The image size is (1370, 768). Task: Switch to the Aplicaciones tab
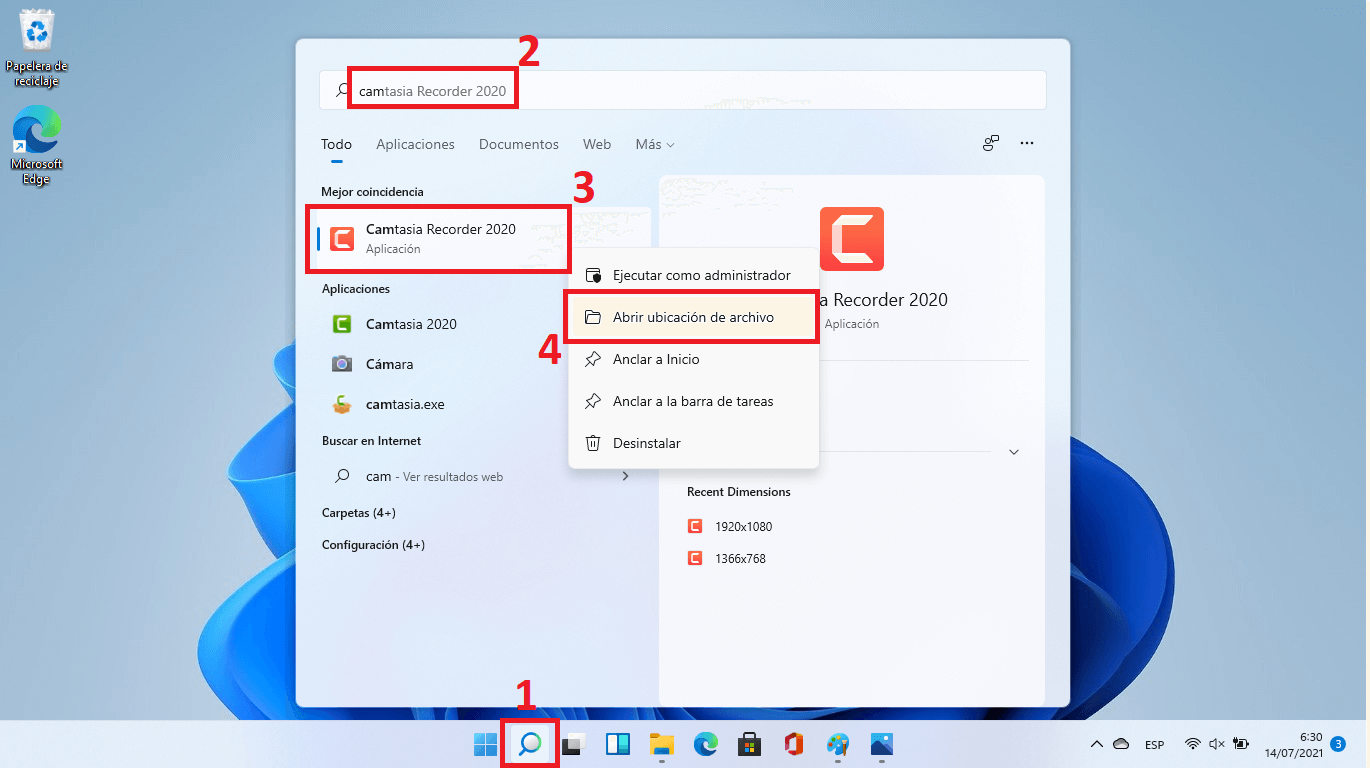click(415, 144)
